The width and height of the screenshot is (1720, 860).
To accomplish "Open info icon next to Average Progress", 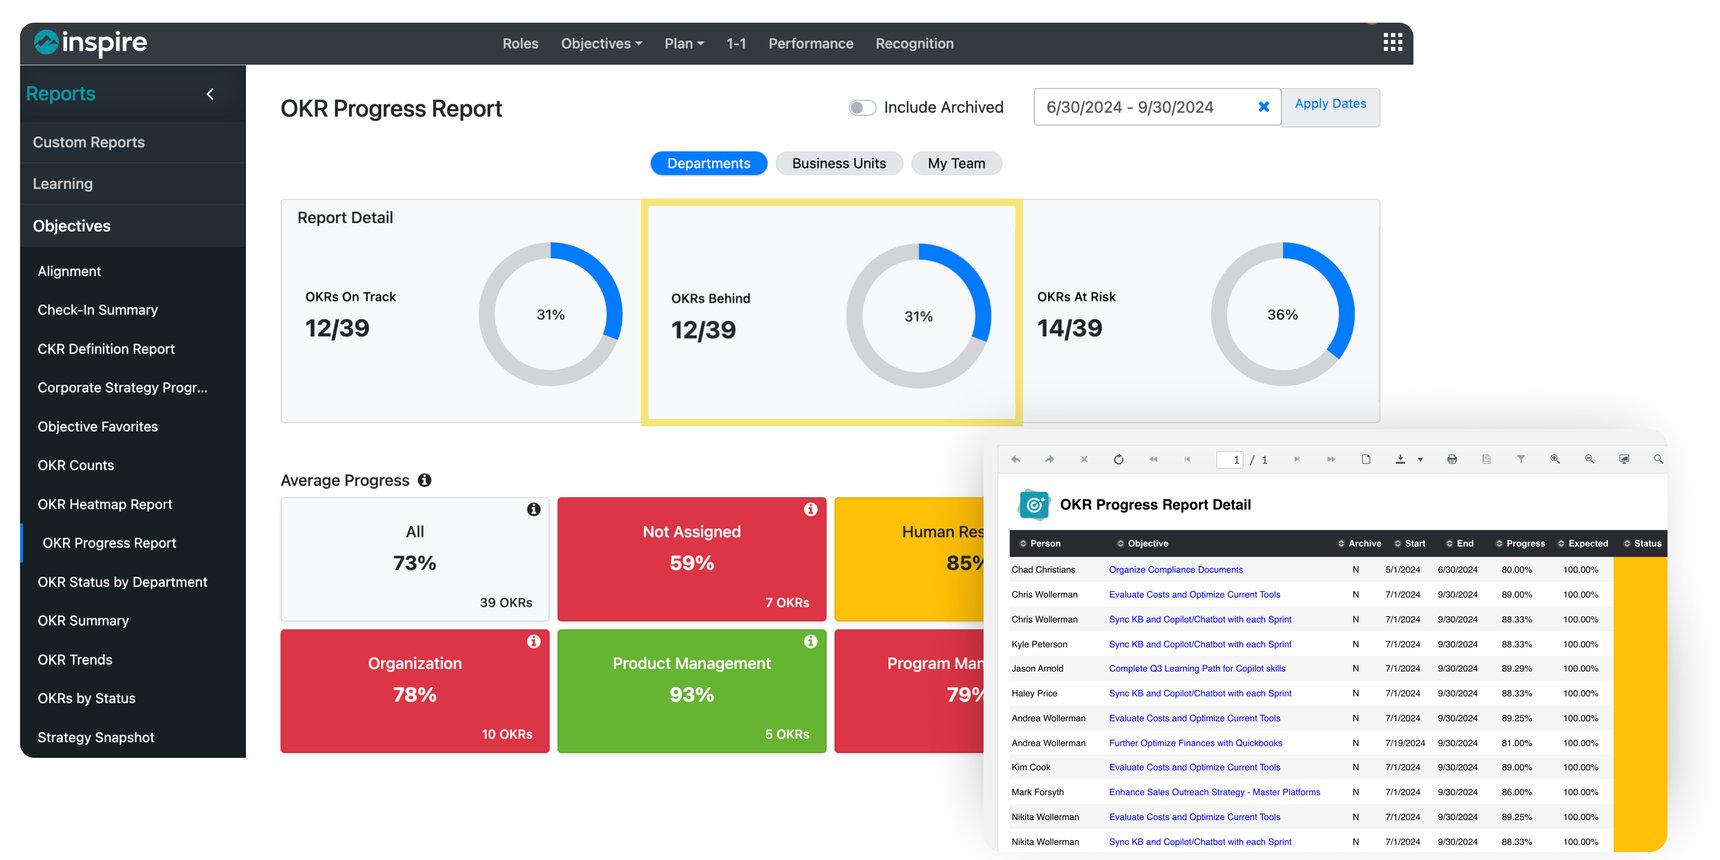I will (x=425, y=480).
